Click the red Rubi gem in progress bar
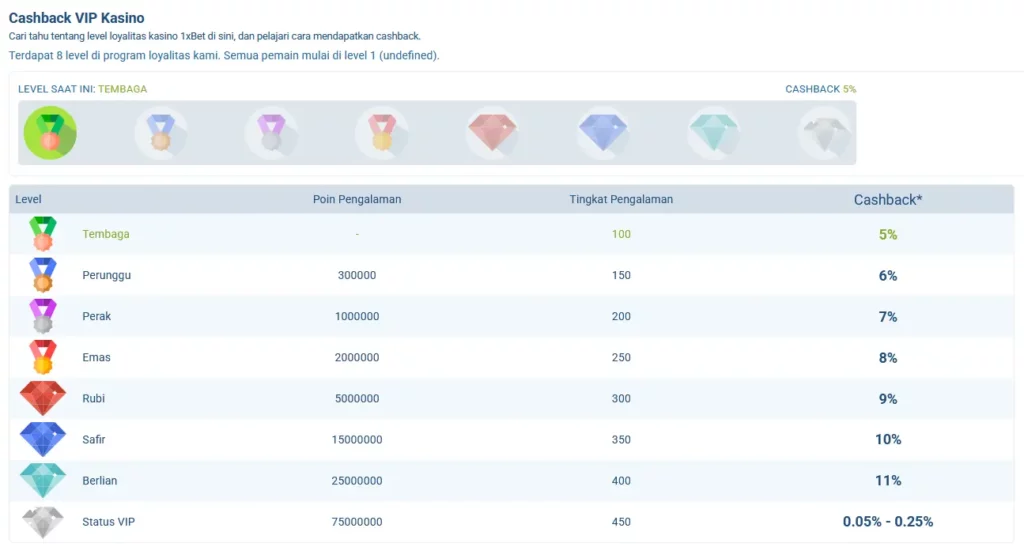1024x547 pixels. pyautogui.click(x=492, y=133)
